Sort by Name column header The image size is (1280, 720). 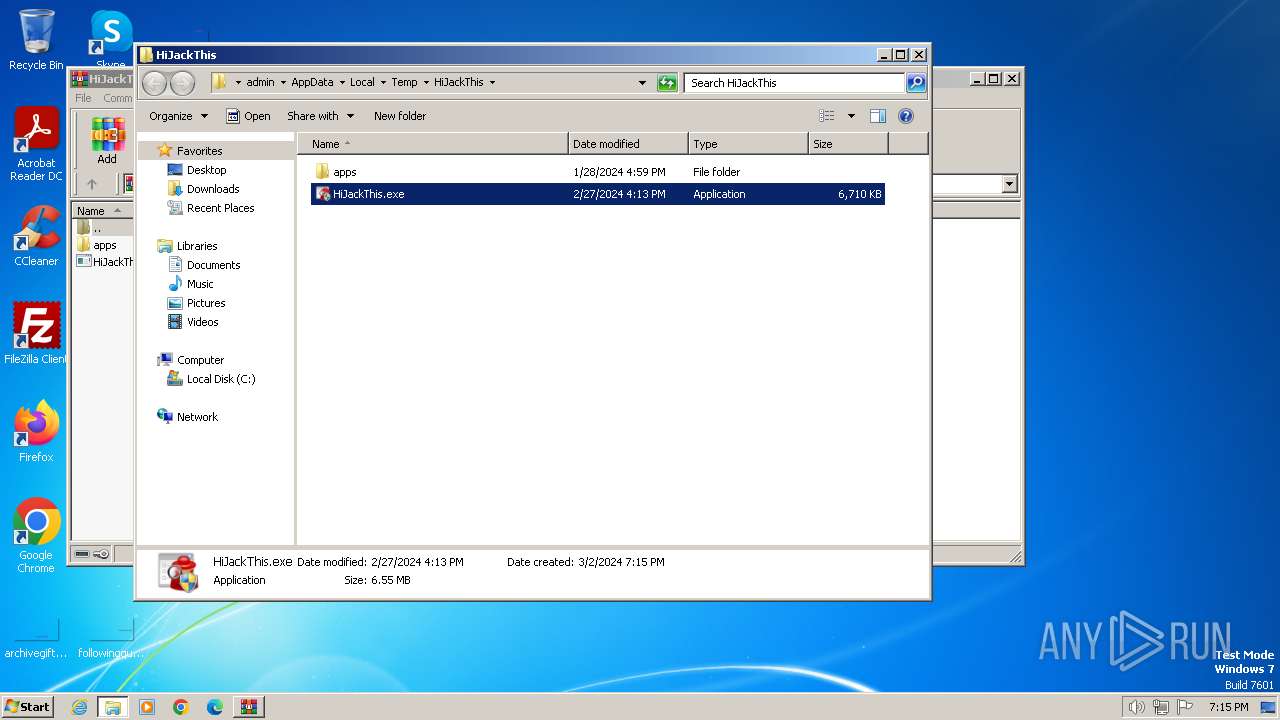pos(432,144)
